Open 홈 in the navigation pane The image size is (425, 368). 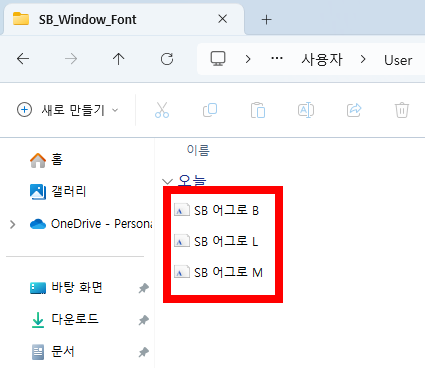click(x=46, y=160)
